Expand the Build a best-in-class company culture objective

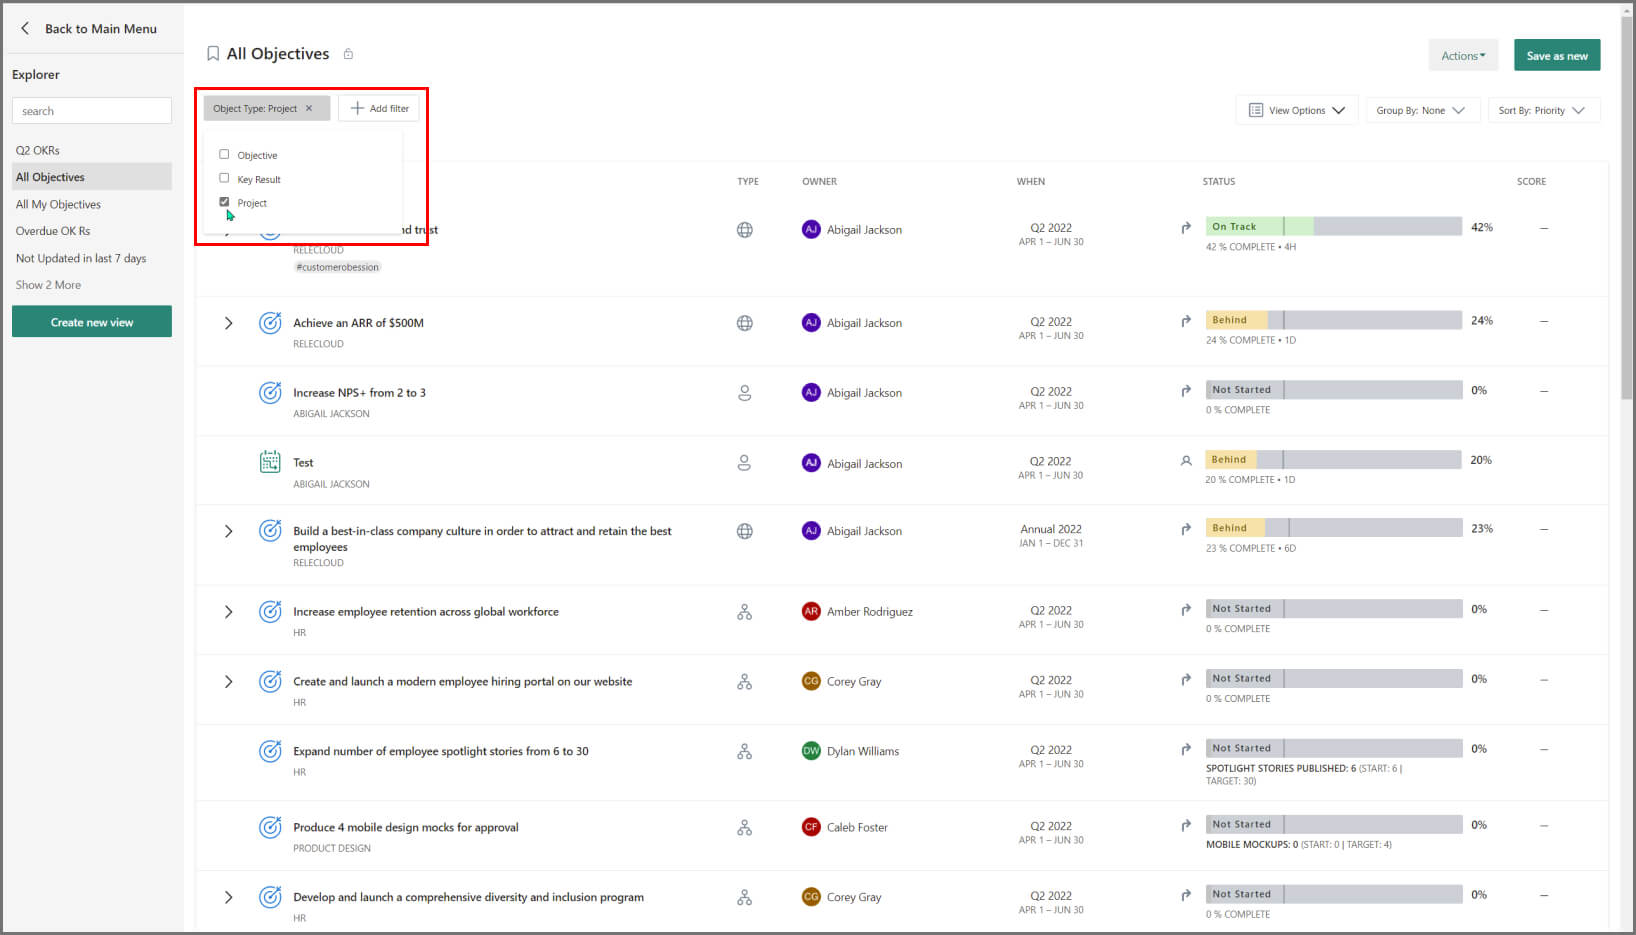228,531
